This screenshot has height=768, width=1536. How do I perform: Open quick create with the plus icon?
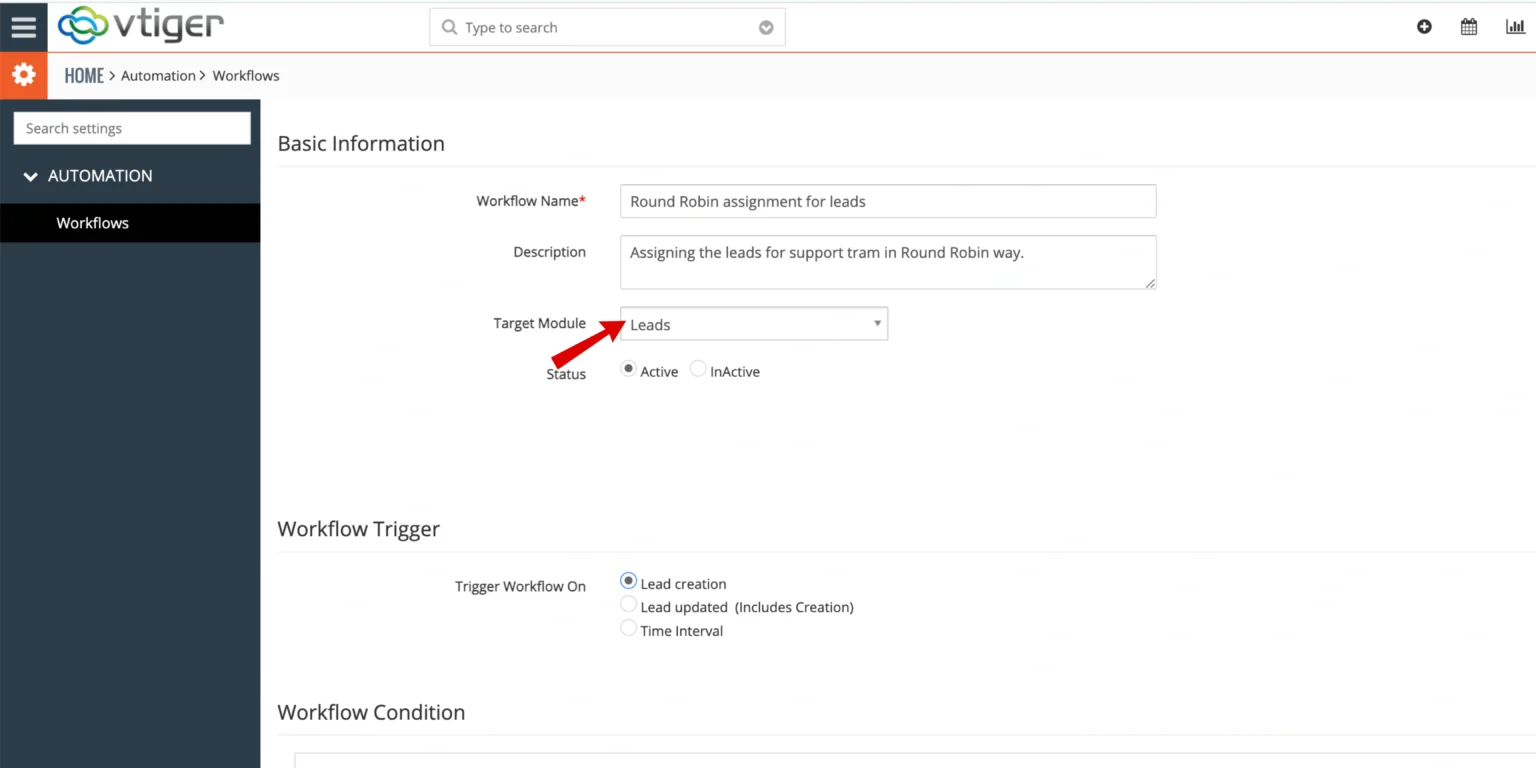point(1424,27)
